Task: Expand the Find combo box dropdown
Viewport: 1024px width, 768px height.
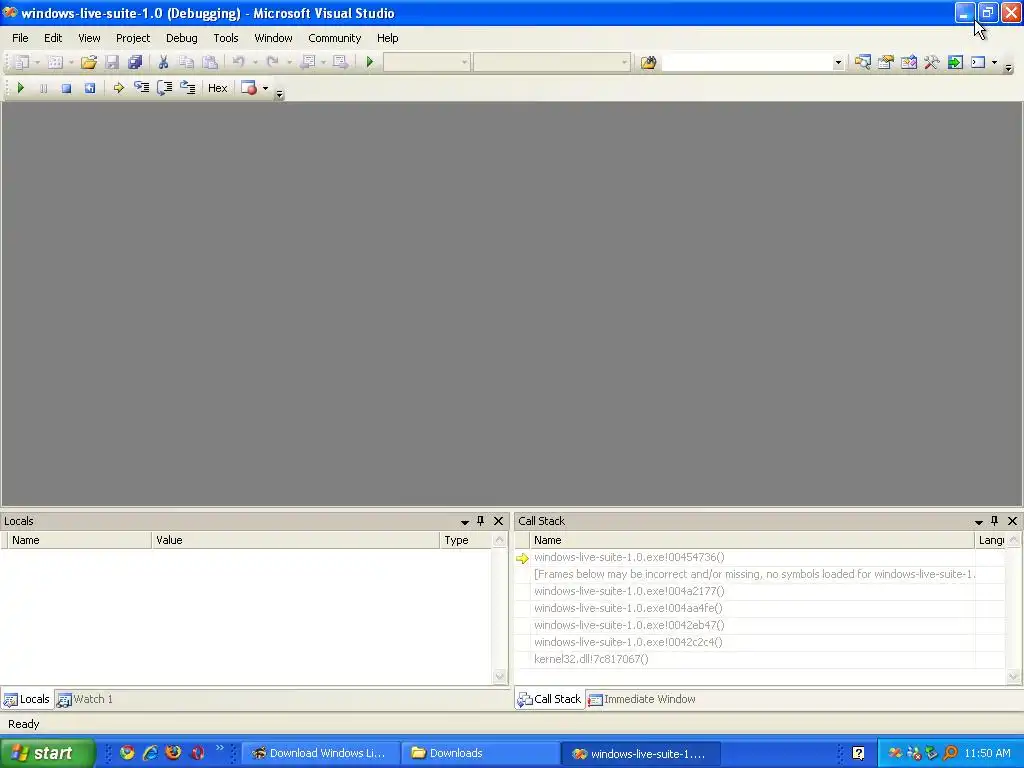Action: tap(838, 62)
